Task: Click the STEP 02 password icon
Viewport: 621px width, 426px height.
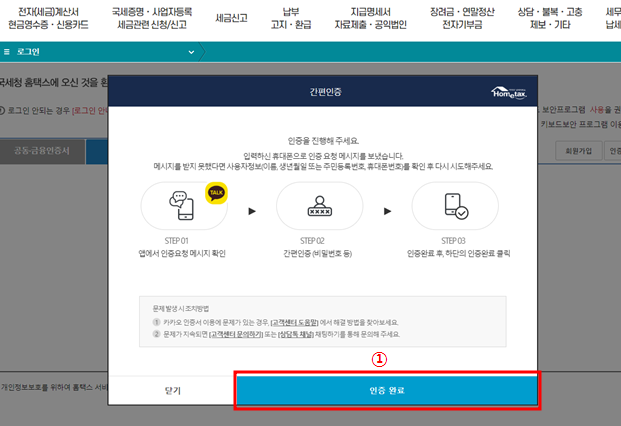Action: 320,206
